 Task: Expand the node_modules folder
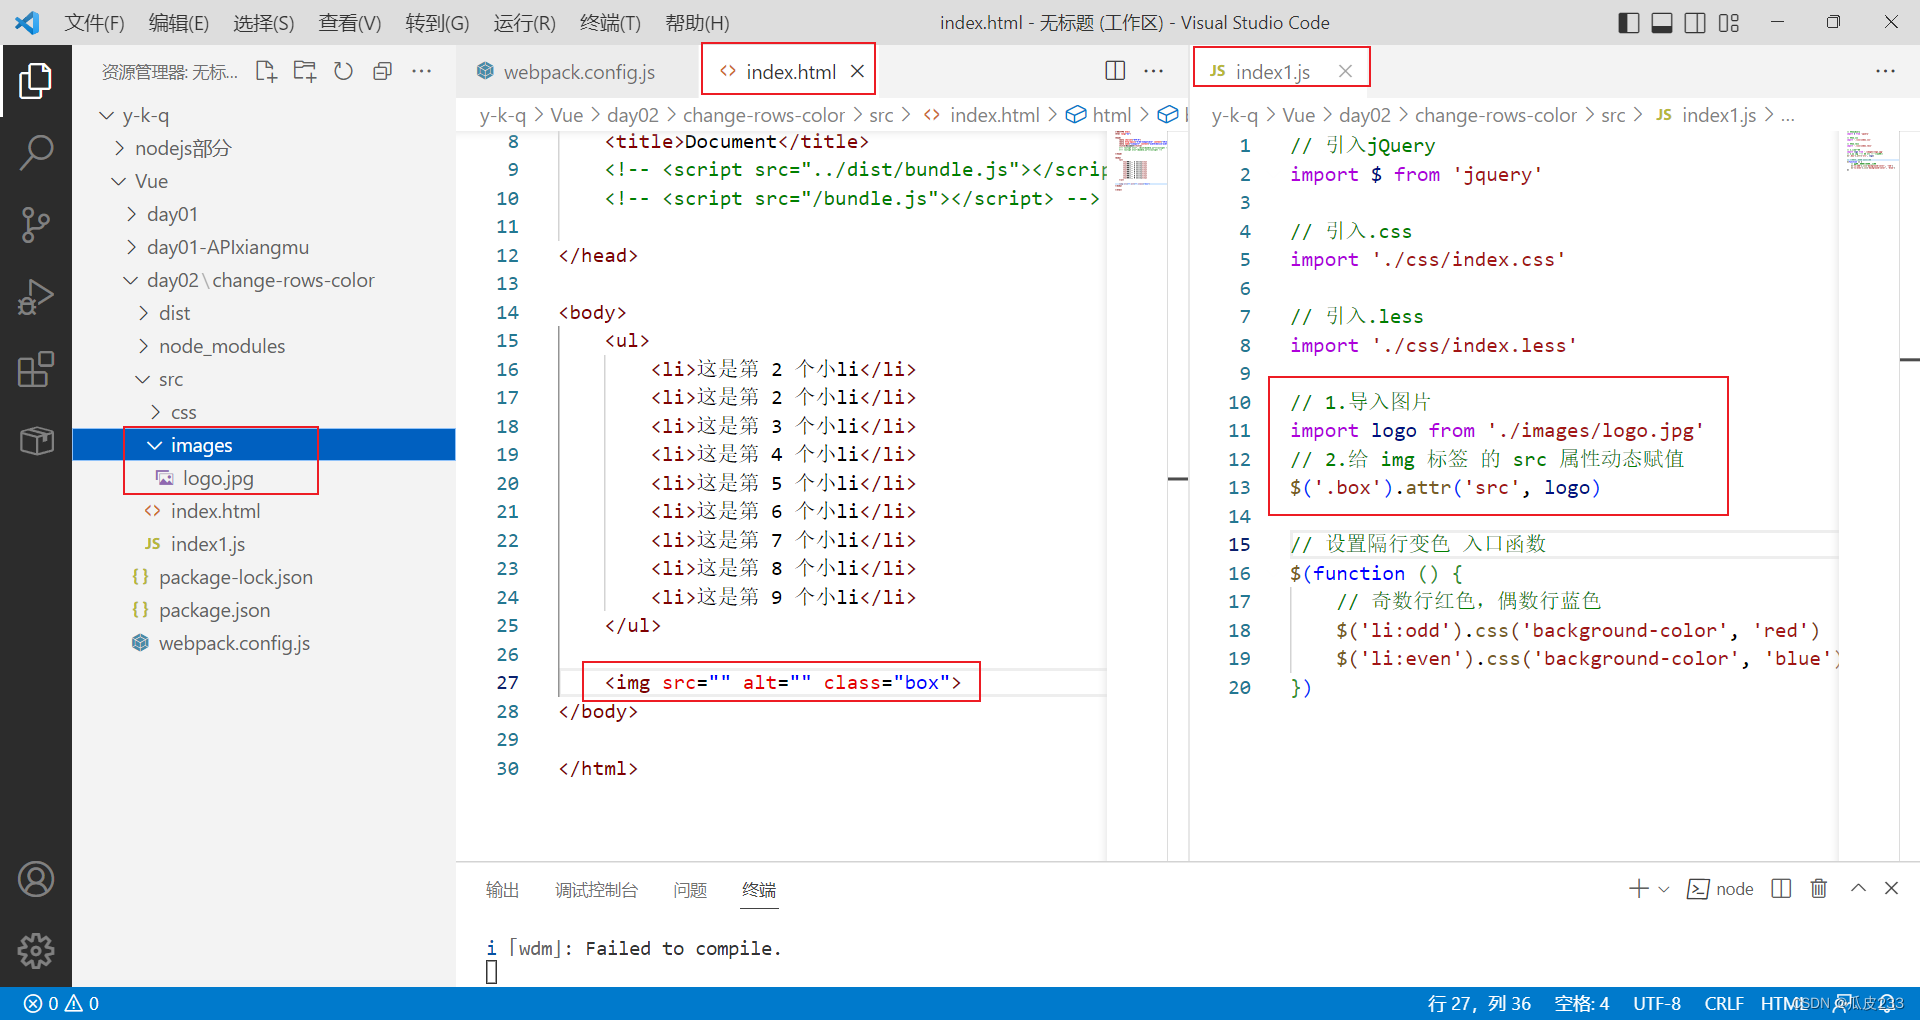pos(144,347)
